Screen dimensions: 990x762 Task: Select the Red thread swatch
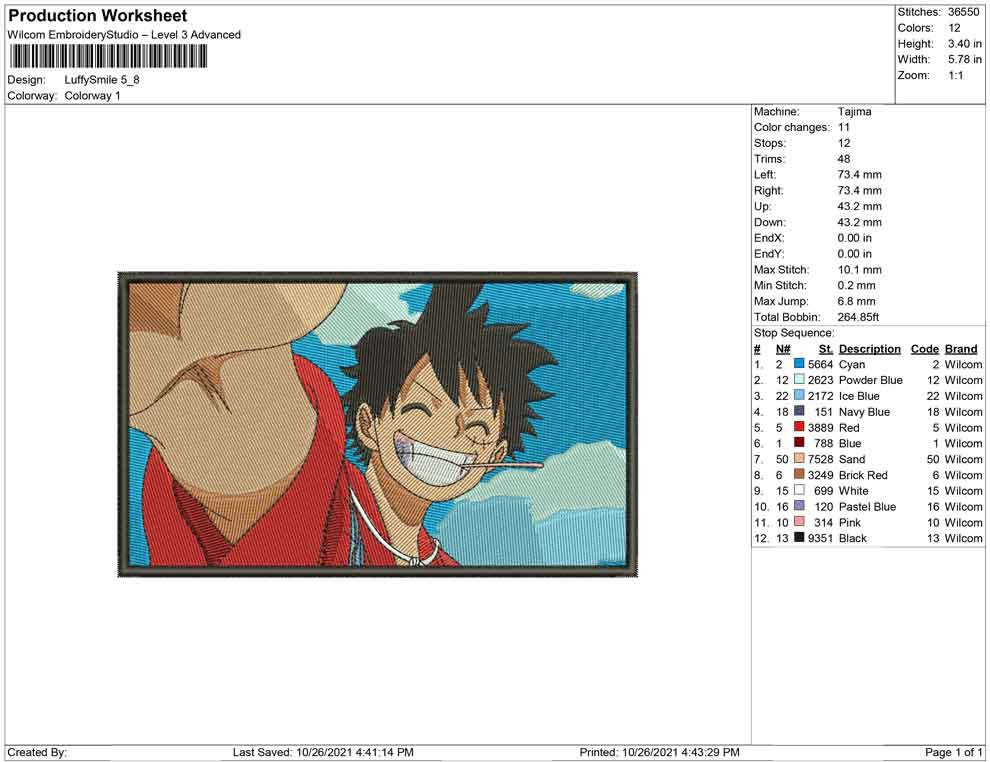[799, 427]
